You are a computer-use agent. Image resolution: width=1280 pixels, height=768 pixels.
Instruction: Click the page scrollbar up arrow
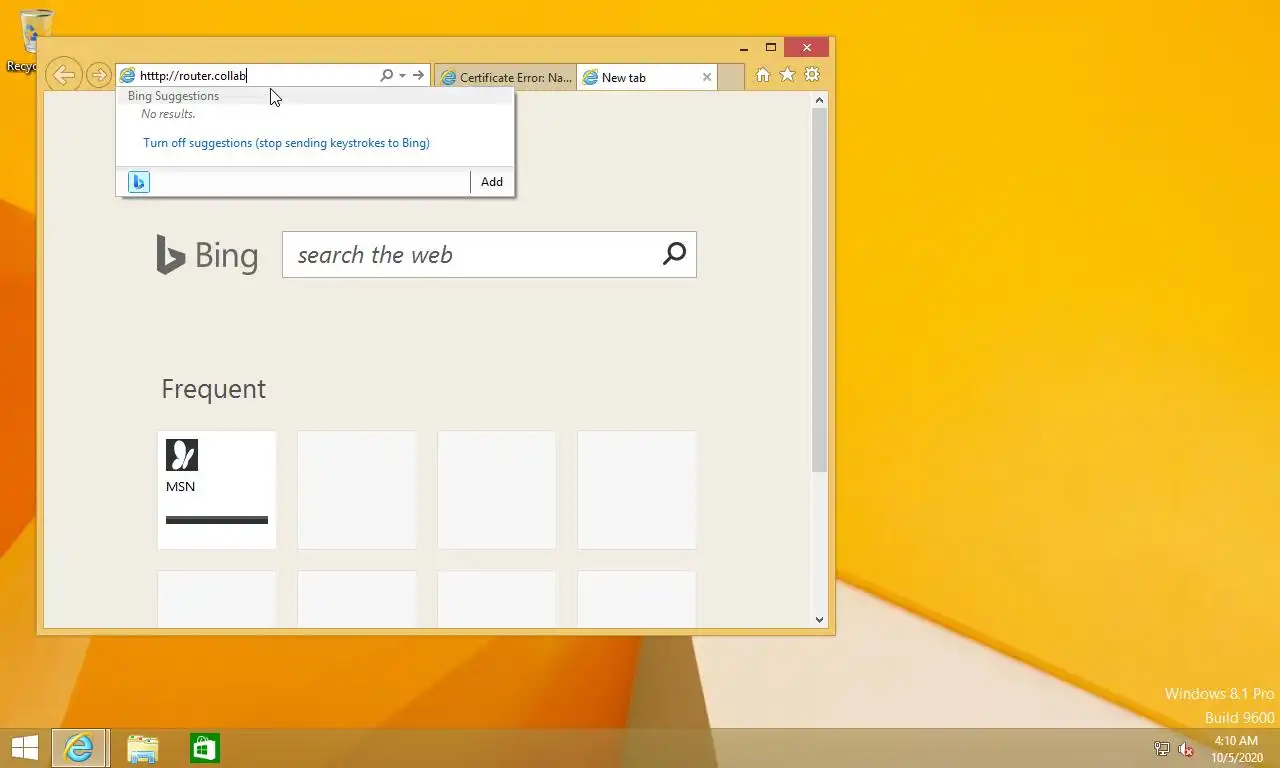[820, 100]
